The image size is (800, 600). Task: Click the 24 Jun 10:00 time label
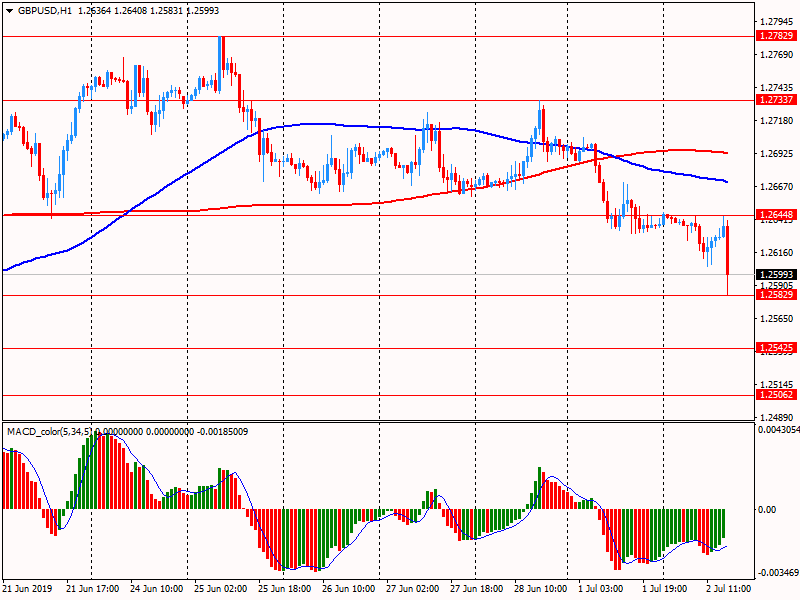157,588
